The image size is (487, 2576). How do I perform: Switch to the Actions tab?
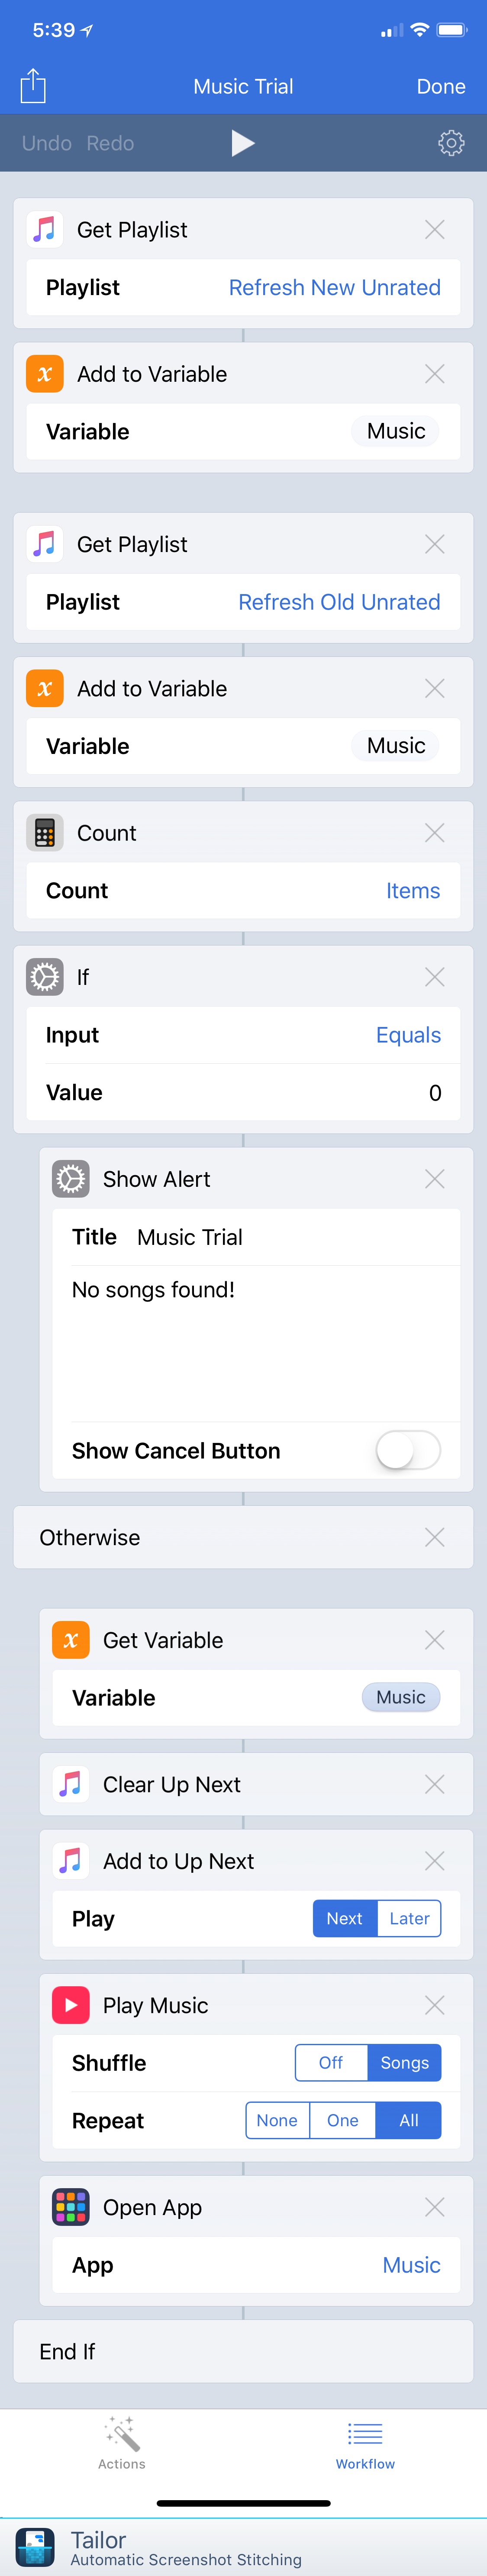pos(121,2443)
